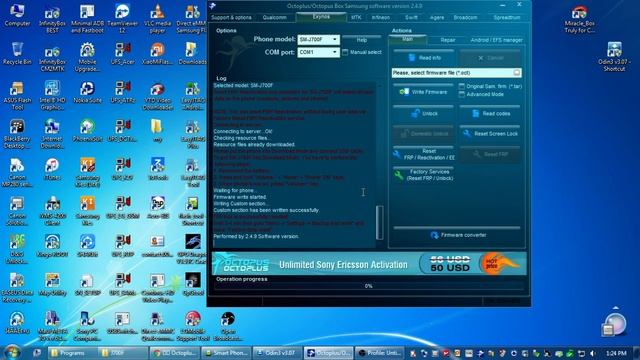Switch to Smart Phone taskbar window
Screen dimensions: 640x360
coord(227,353)
